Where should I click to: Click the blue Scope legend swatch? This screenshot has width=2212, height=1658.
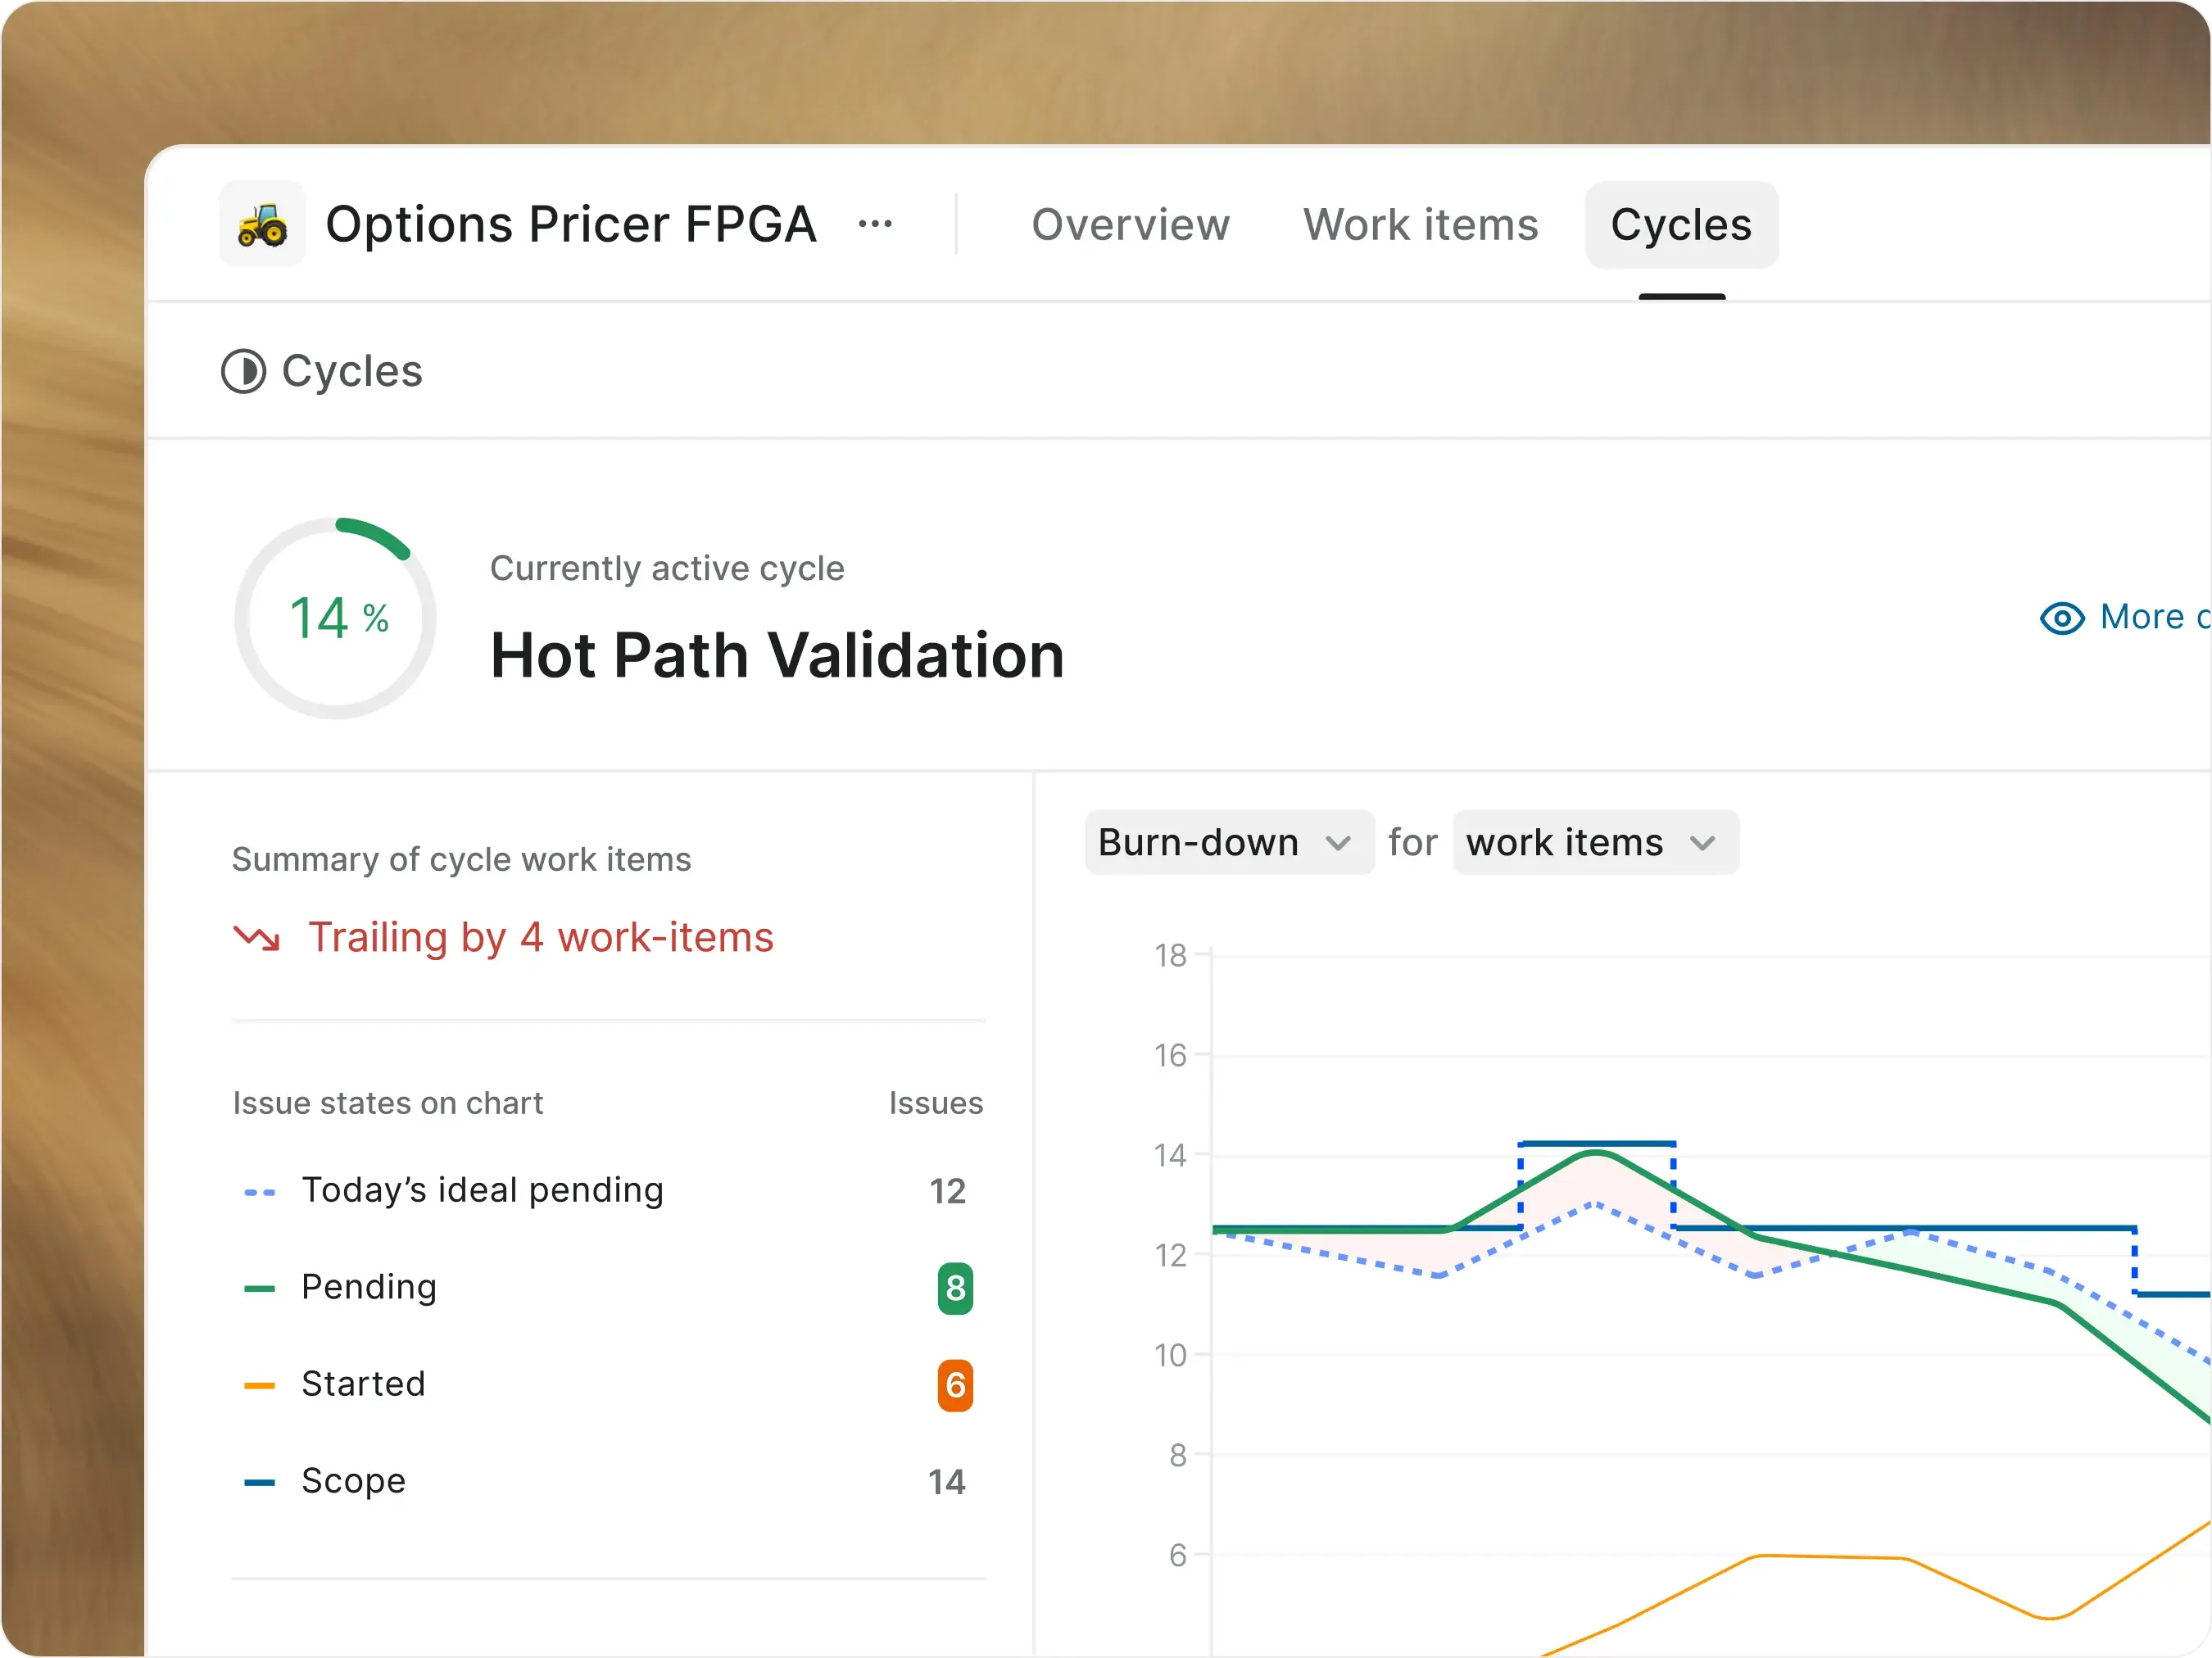pos(260,1482)
